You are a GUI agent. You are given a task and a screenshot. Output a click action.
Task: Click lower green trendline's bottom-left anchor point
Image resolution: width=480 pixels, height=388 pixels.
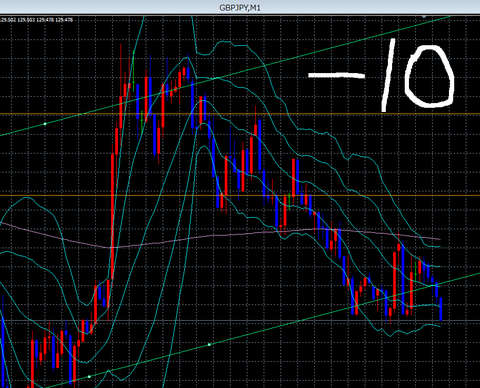[x=89, y=376]
